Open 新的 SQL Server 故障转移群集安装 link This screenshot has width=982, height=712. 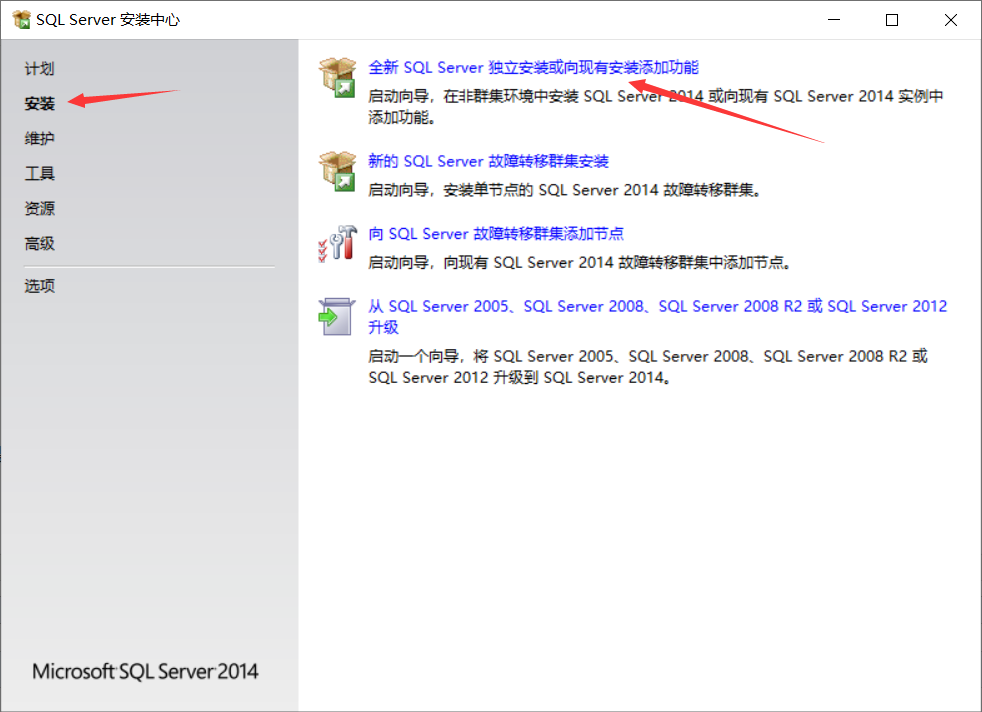coord(488,162)
